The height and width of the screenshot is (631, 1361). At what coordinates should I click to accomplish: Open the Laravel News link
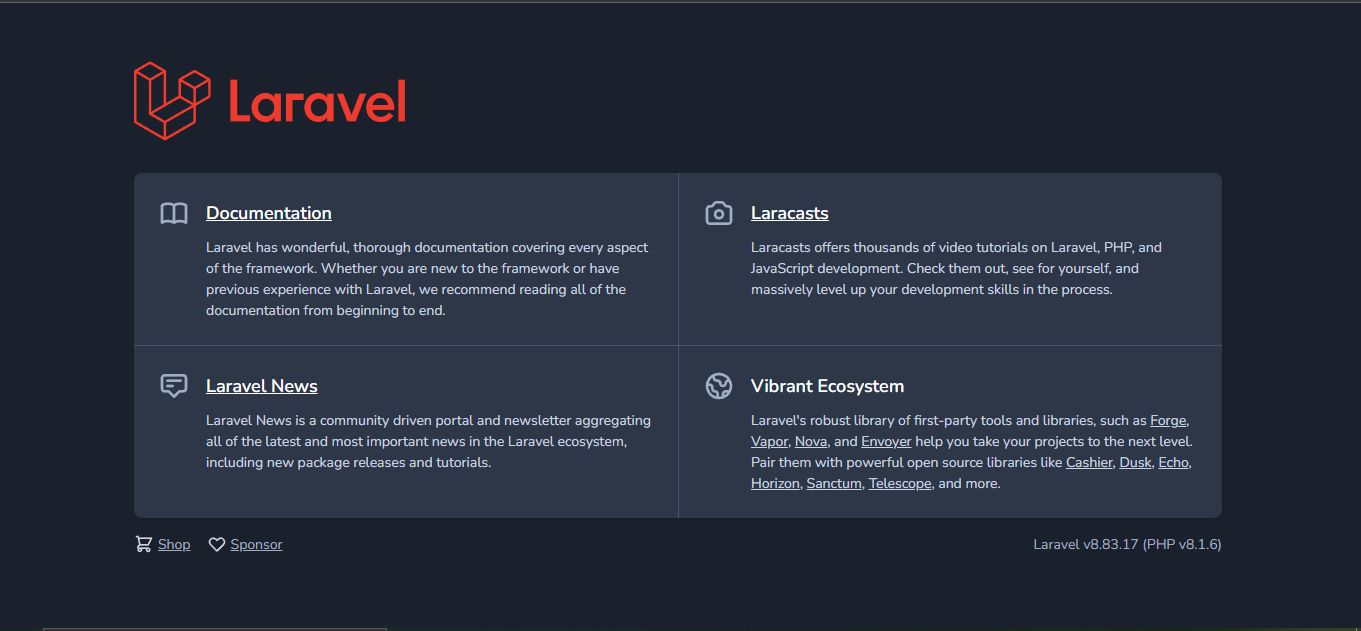tap(262, 386)
